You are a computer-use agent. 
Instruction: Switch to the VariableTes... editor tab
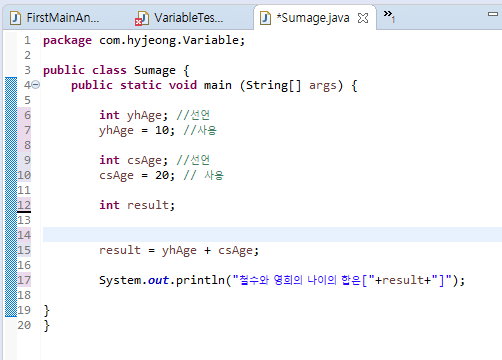180,18
